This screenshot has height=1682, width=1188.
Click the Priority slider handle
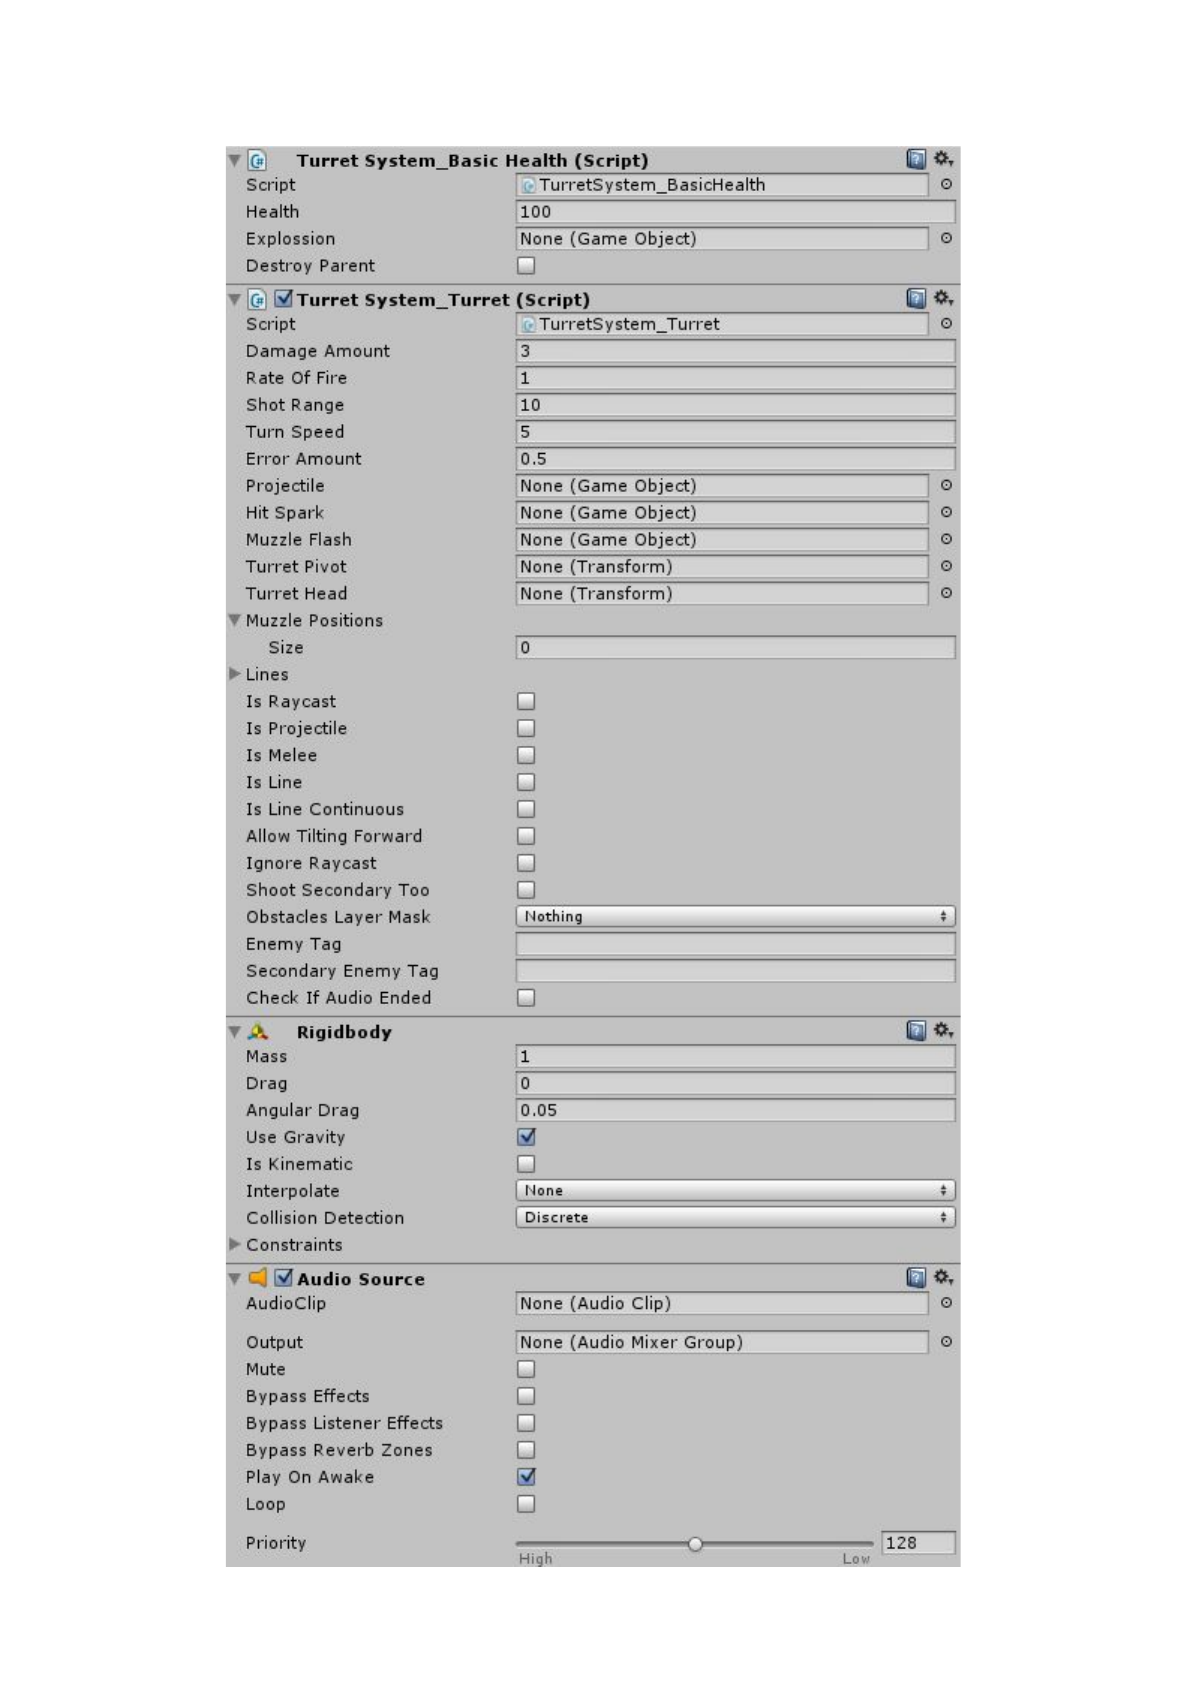click(695, 1544)
